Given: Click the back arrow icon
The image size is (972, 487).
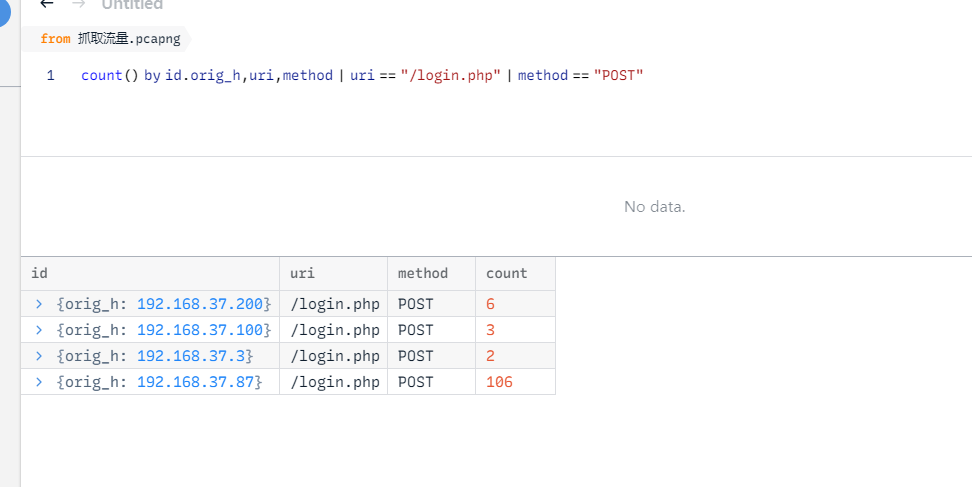Looking at the screenshot, I should 47,4.
